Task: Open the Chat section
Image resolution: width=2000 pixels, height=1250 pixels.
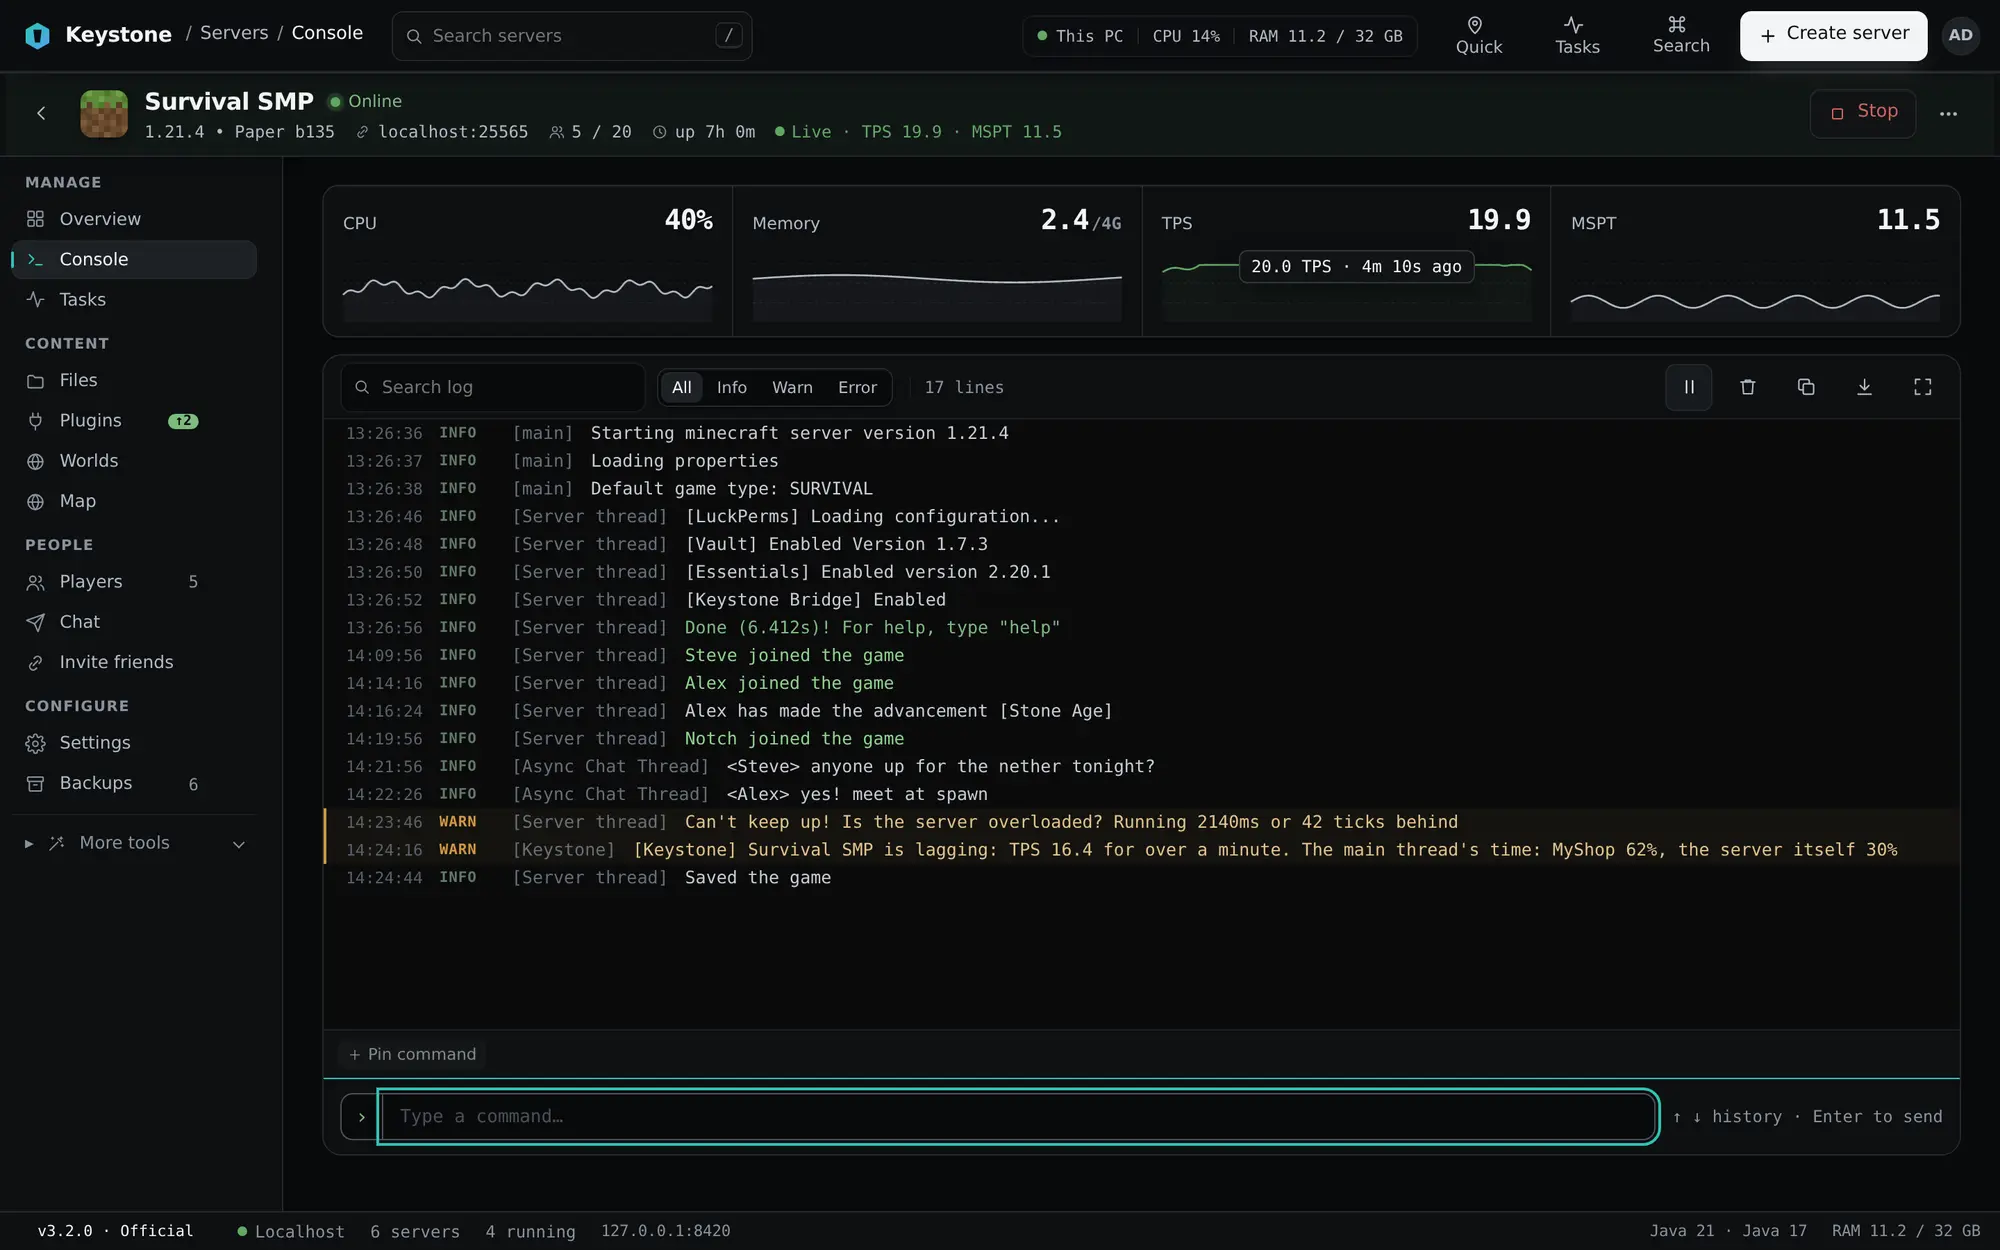Action: (134, 621)
